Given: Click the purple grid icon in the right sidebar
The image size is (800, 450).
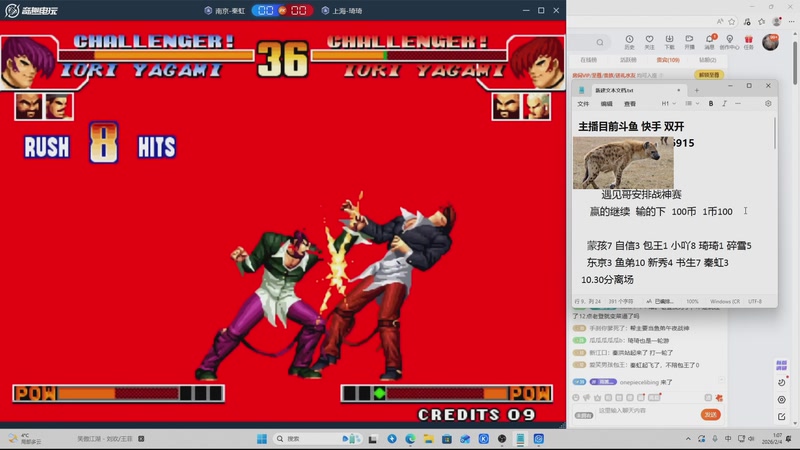Looking at the screenshot, I should pyautogui.click(x=782, y=365).
